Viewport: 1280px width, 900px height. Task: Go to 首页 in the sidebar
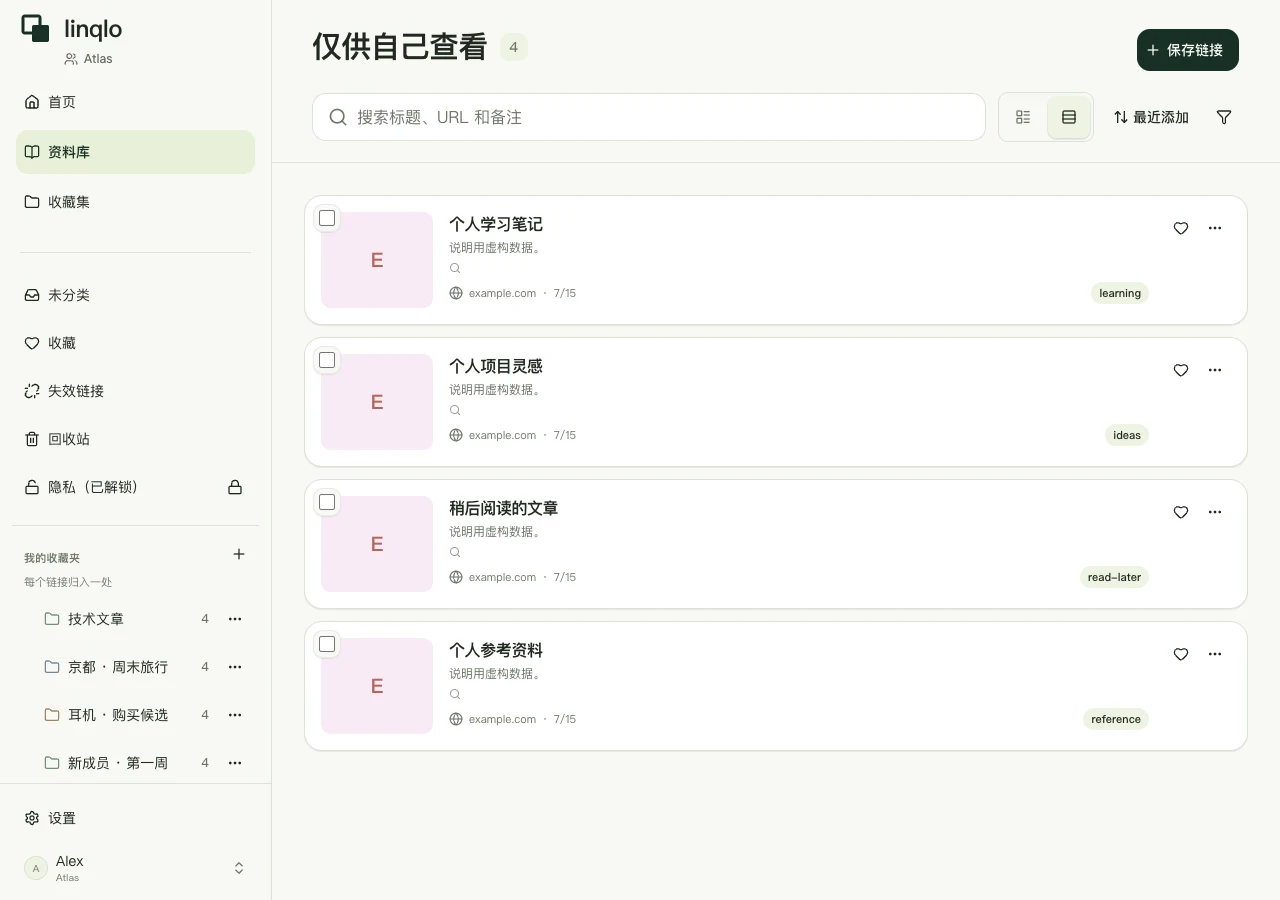click(x=135, y=102)
